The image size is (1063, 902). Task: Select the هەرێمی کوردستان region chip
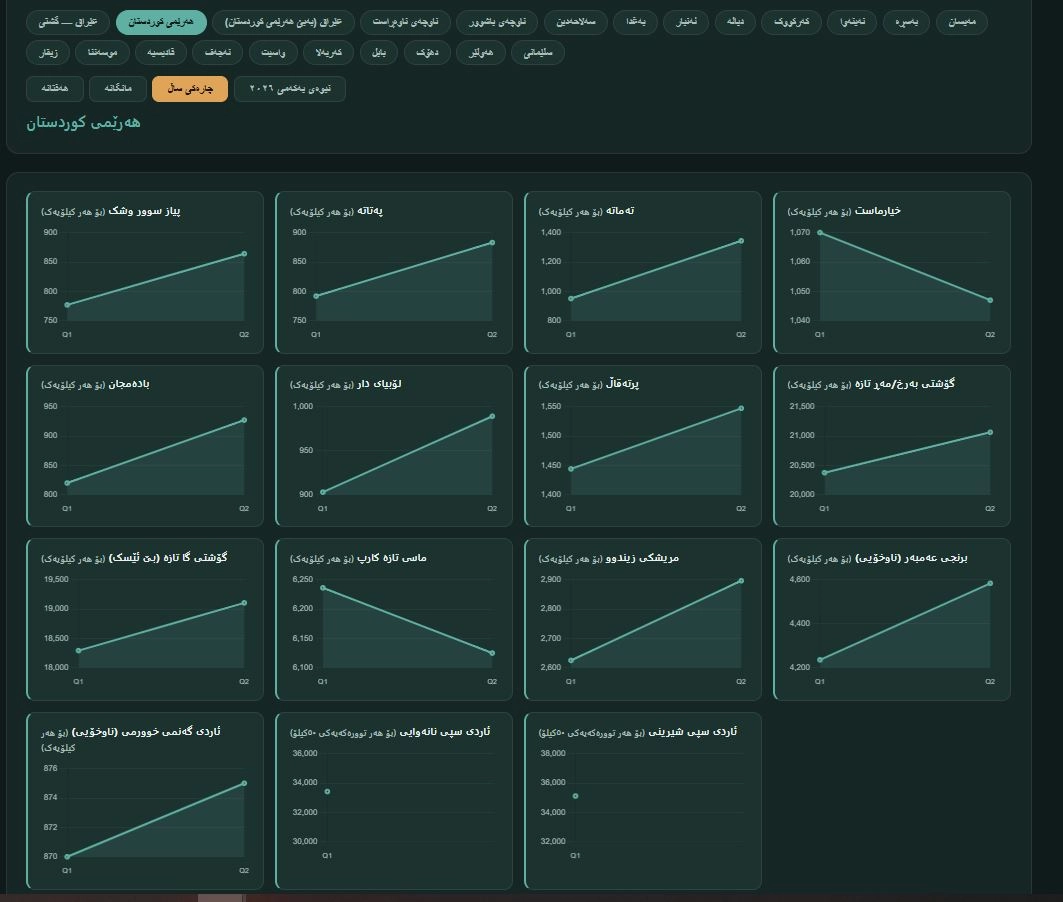pos(161,22)
